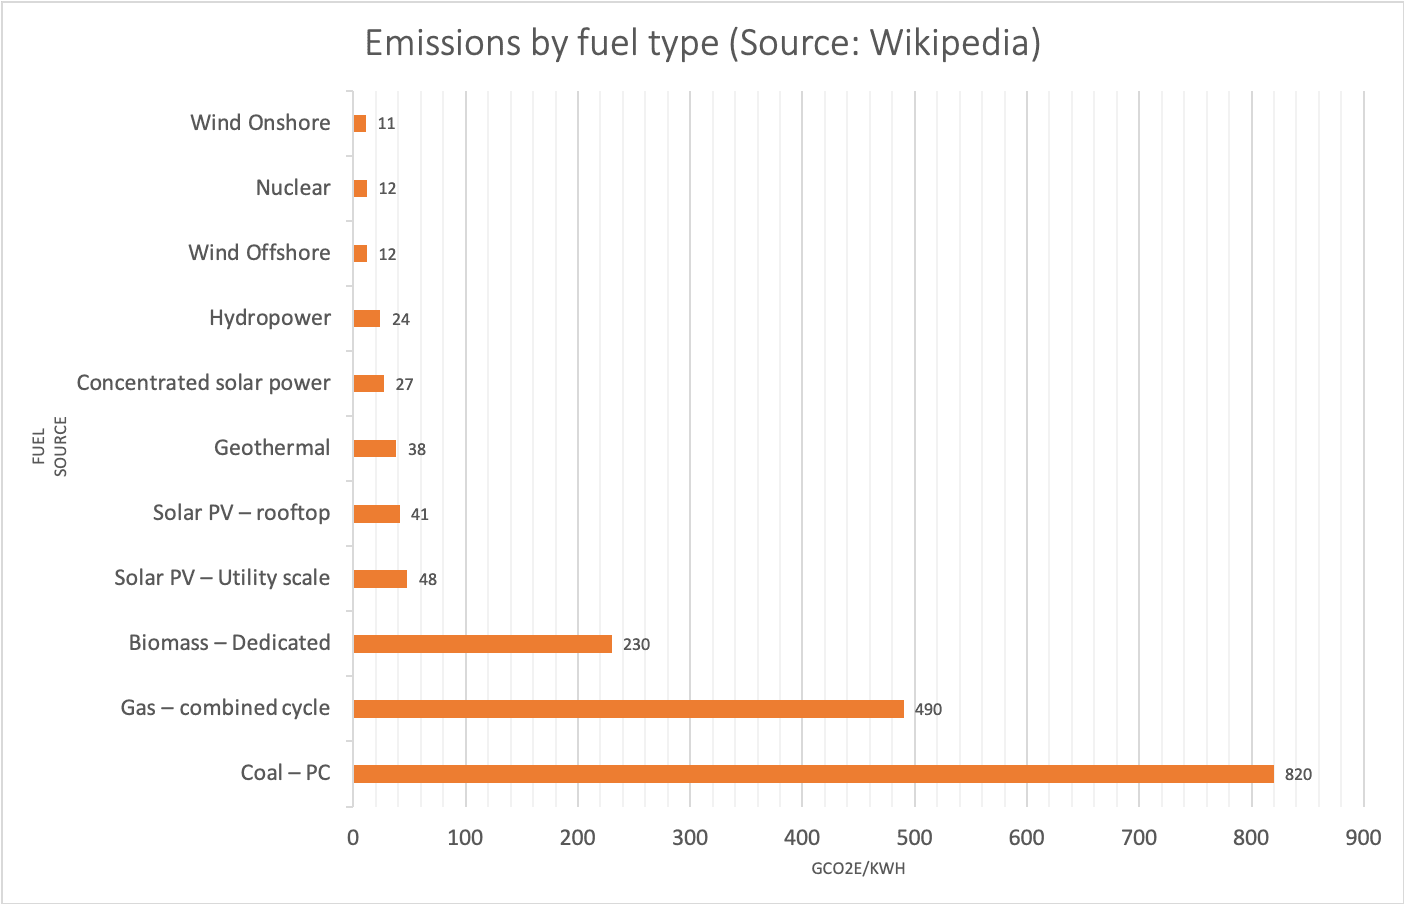Click the 'Biomass – Dedicated' label
Image resolution: width=1404 pixels, height=904 pixels.
[229, 643]
